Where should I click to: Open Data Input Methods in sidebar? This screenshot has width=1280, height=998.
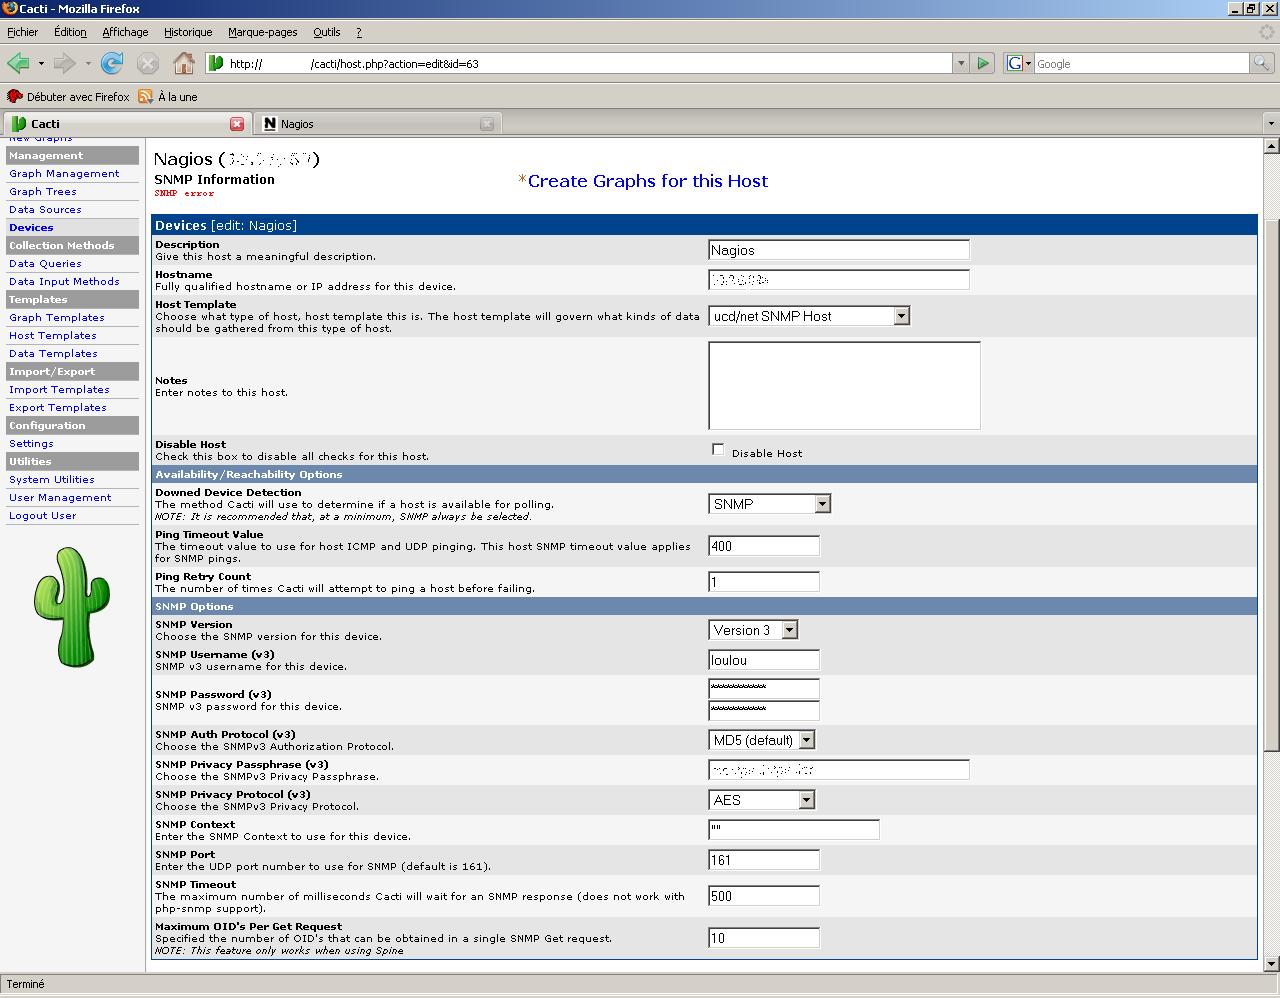coord(64,282)
